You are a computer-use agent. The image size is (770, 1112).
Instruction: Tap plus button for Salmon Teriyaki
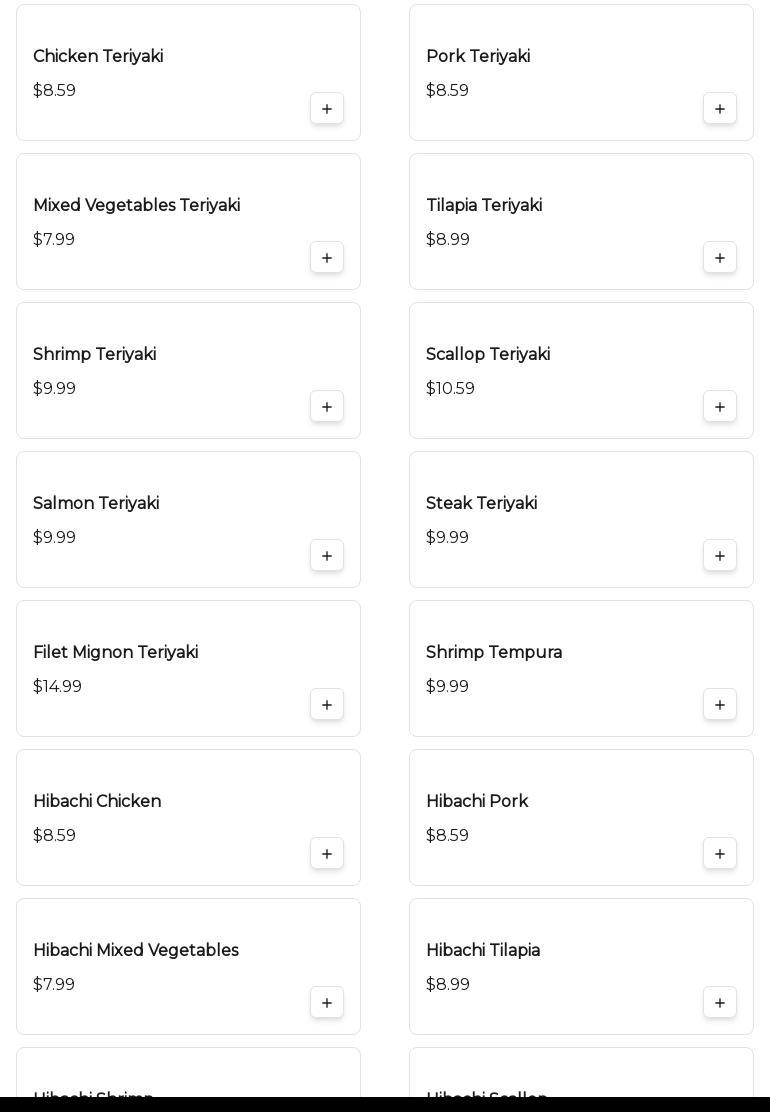pos(327,556)
